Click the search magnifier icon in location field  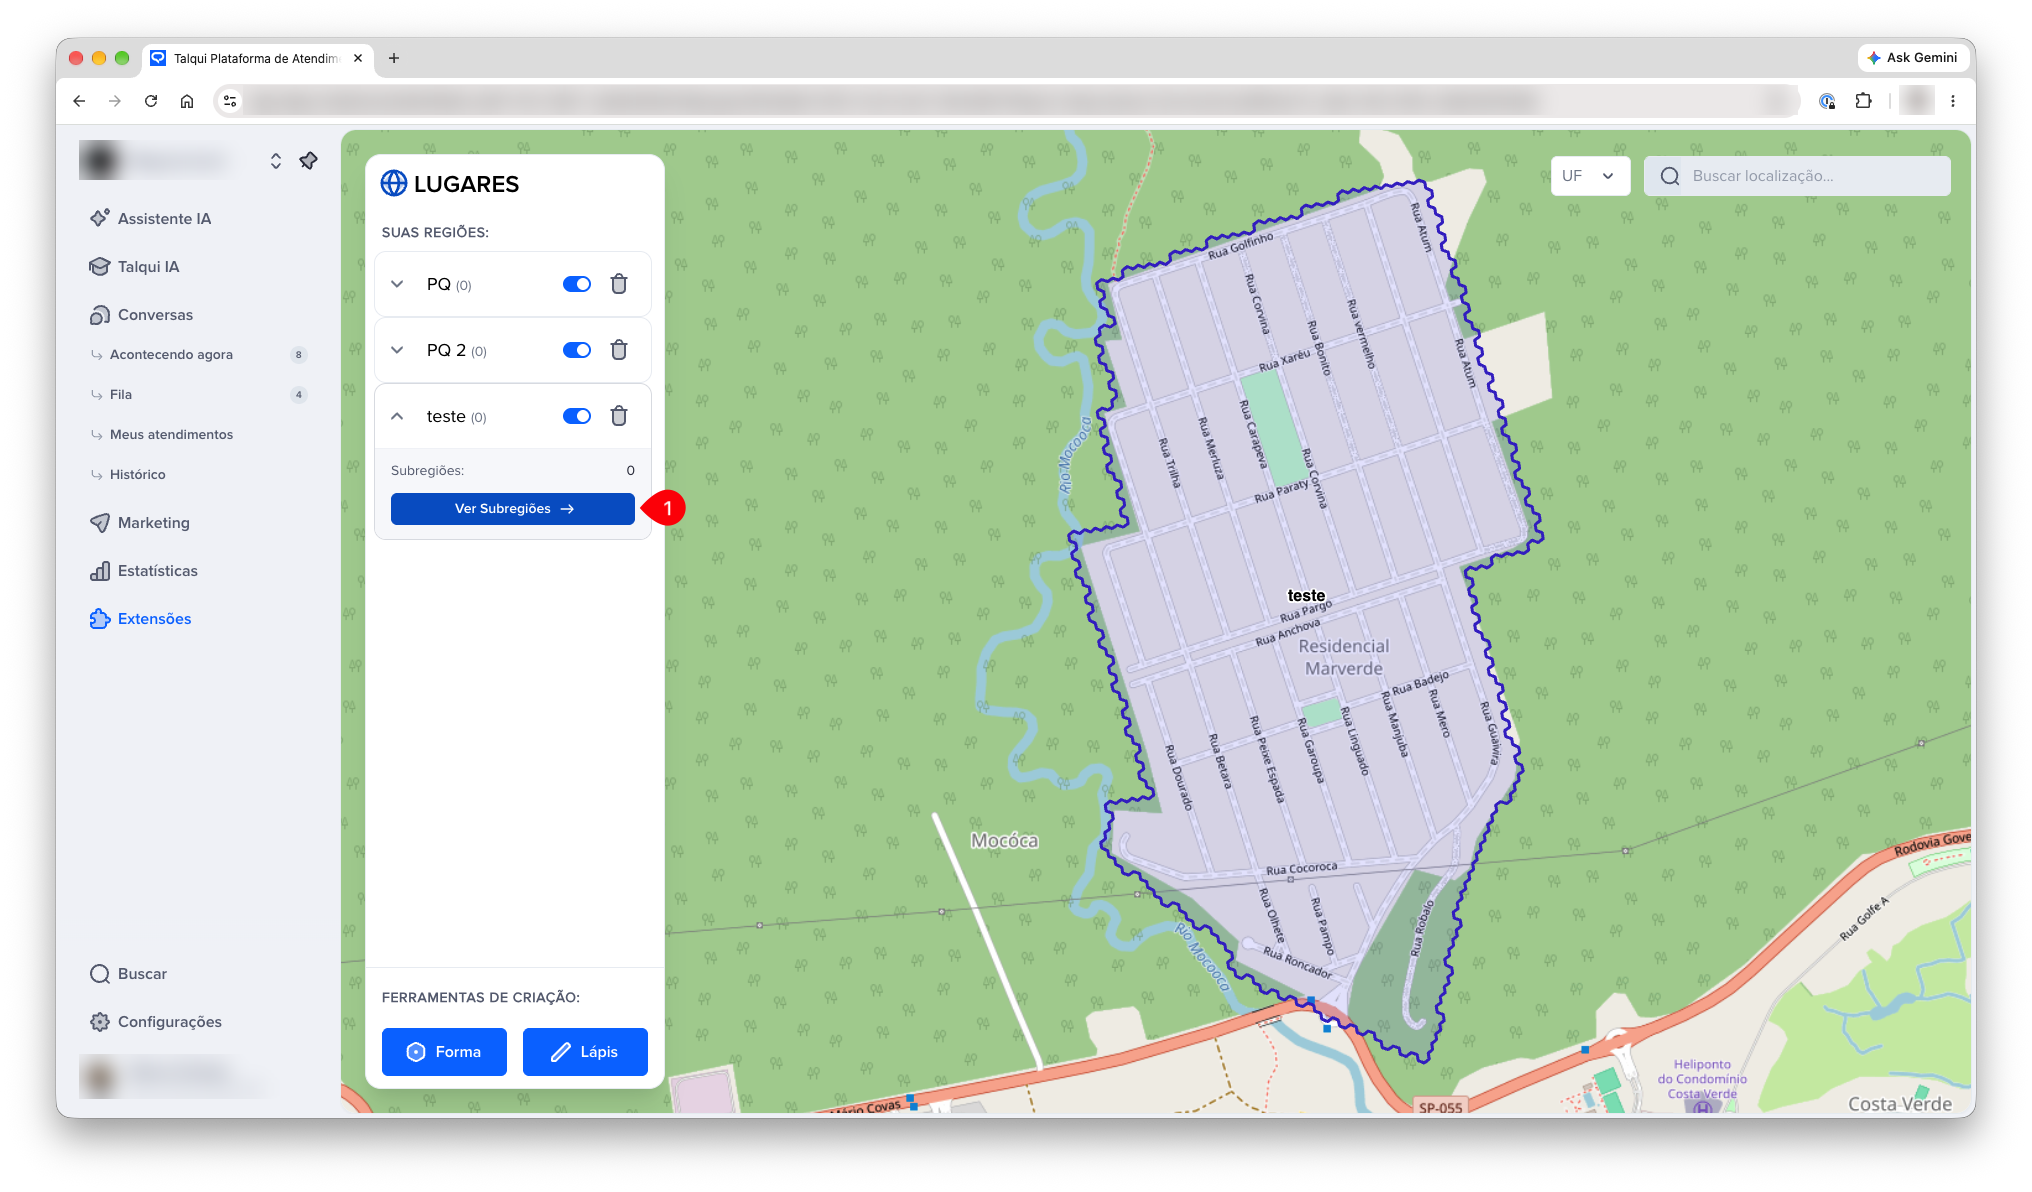coord(1670,176)
